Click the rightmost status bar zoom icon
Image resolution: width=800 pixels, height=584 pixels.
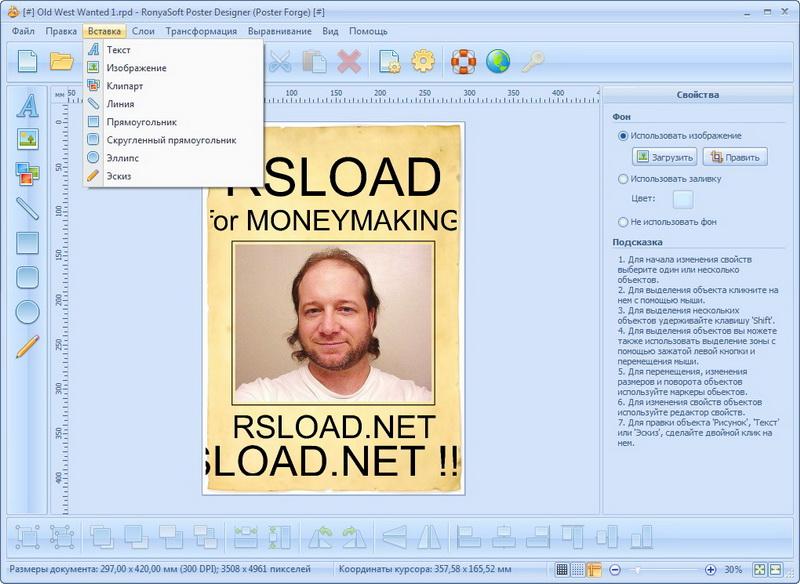[x=776, y=569]
